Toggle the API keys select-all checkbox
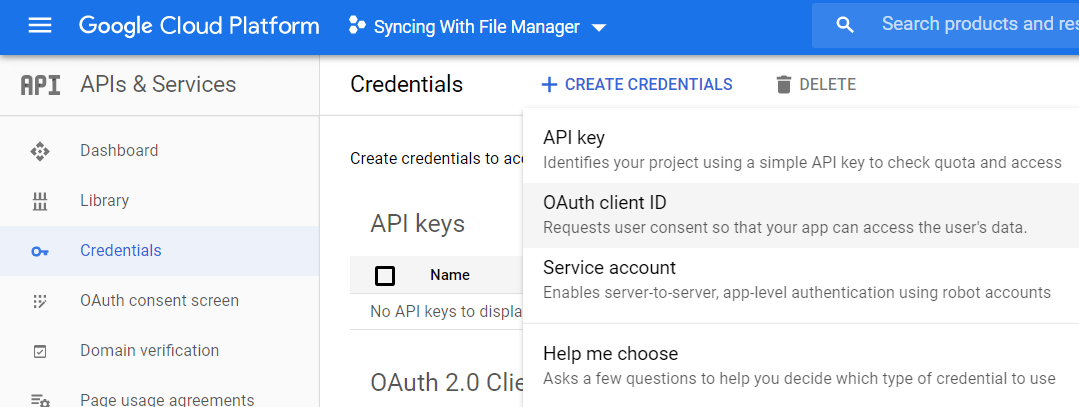Viewport: 1079px width, 407px height. coord(385,275)
